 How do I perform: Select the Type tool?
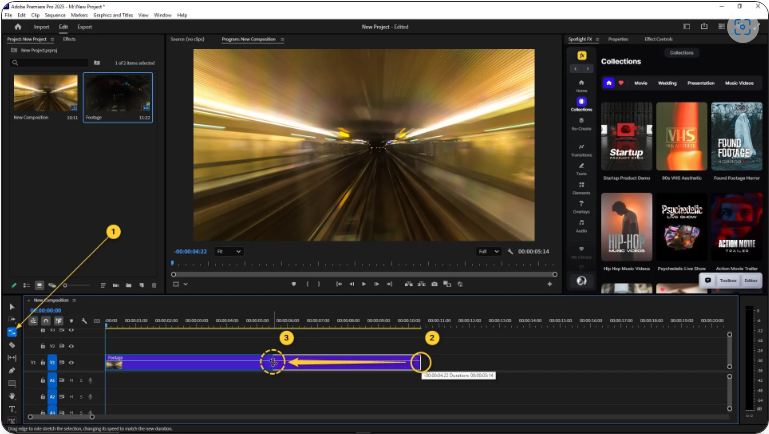12,409
